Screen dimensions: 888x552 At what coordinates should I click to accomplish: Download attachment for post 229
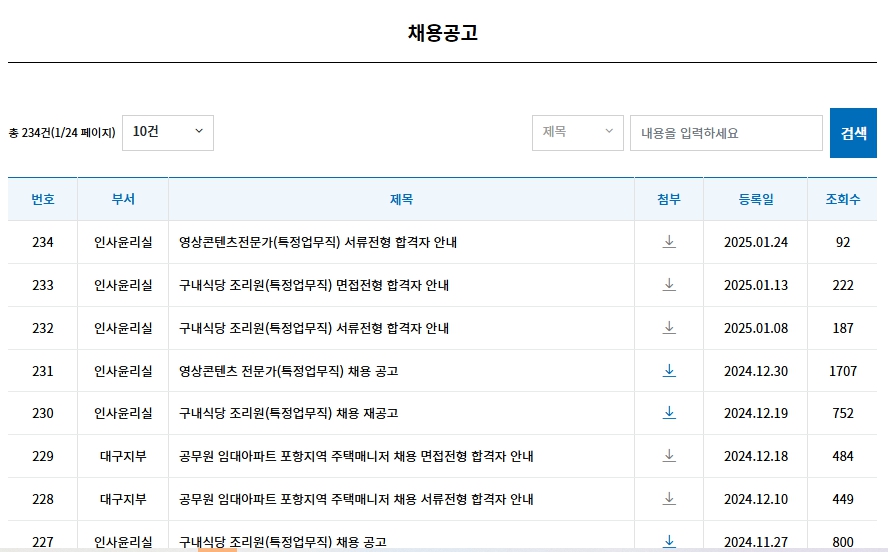tap(669, 456)
